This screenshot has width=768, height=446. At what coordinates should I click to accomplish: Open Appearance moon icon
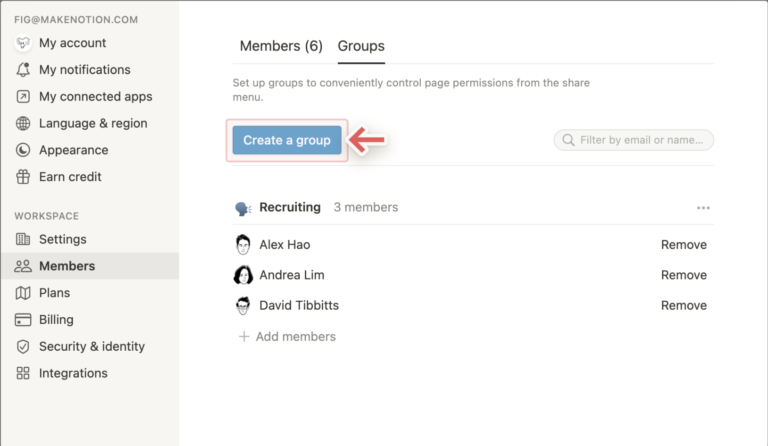(23, 150)
